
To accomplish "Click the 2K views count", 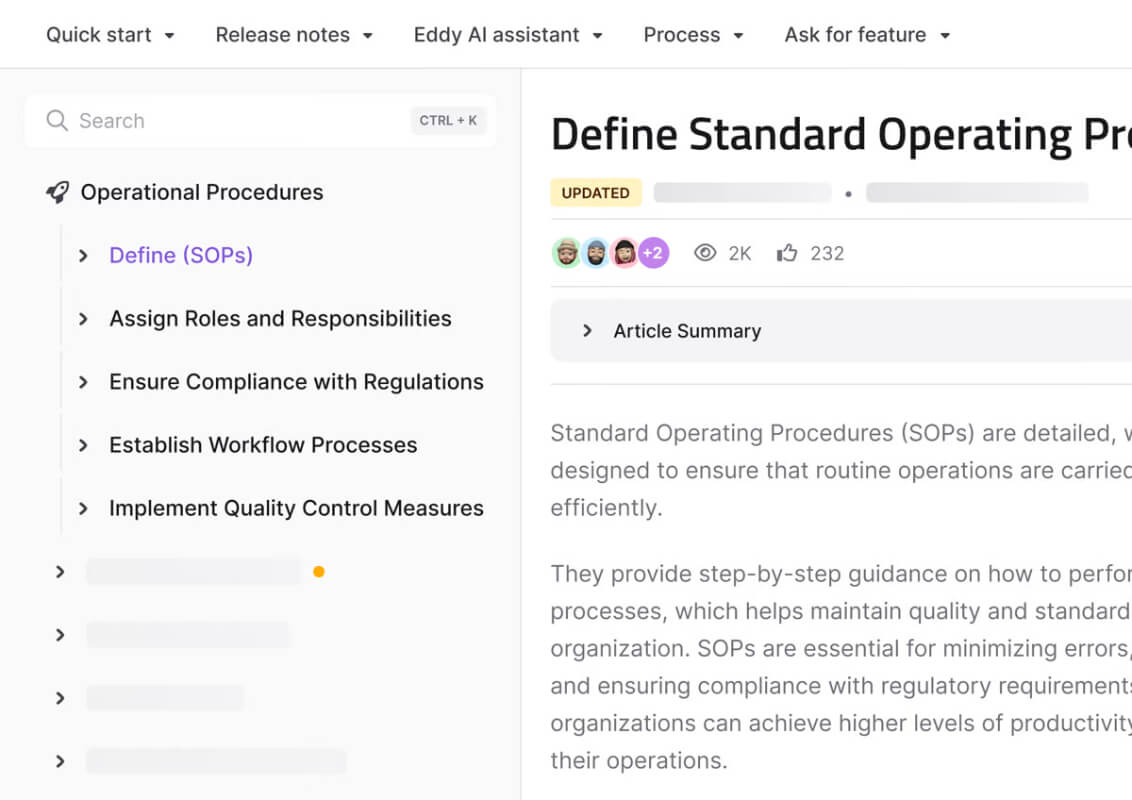I will coord(740,253).
